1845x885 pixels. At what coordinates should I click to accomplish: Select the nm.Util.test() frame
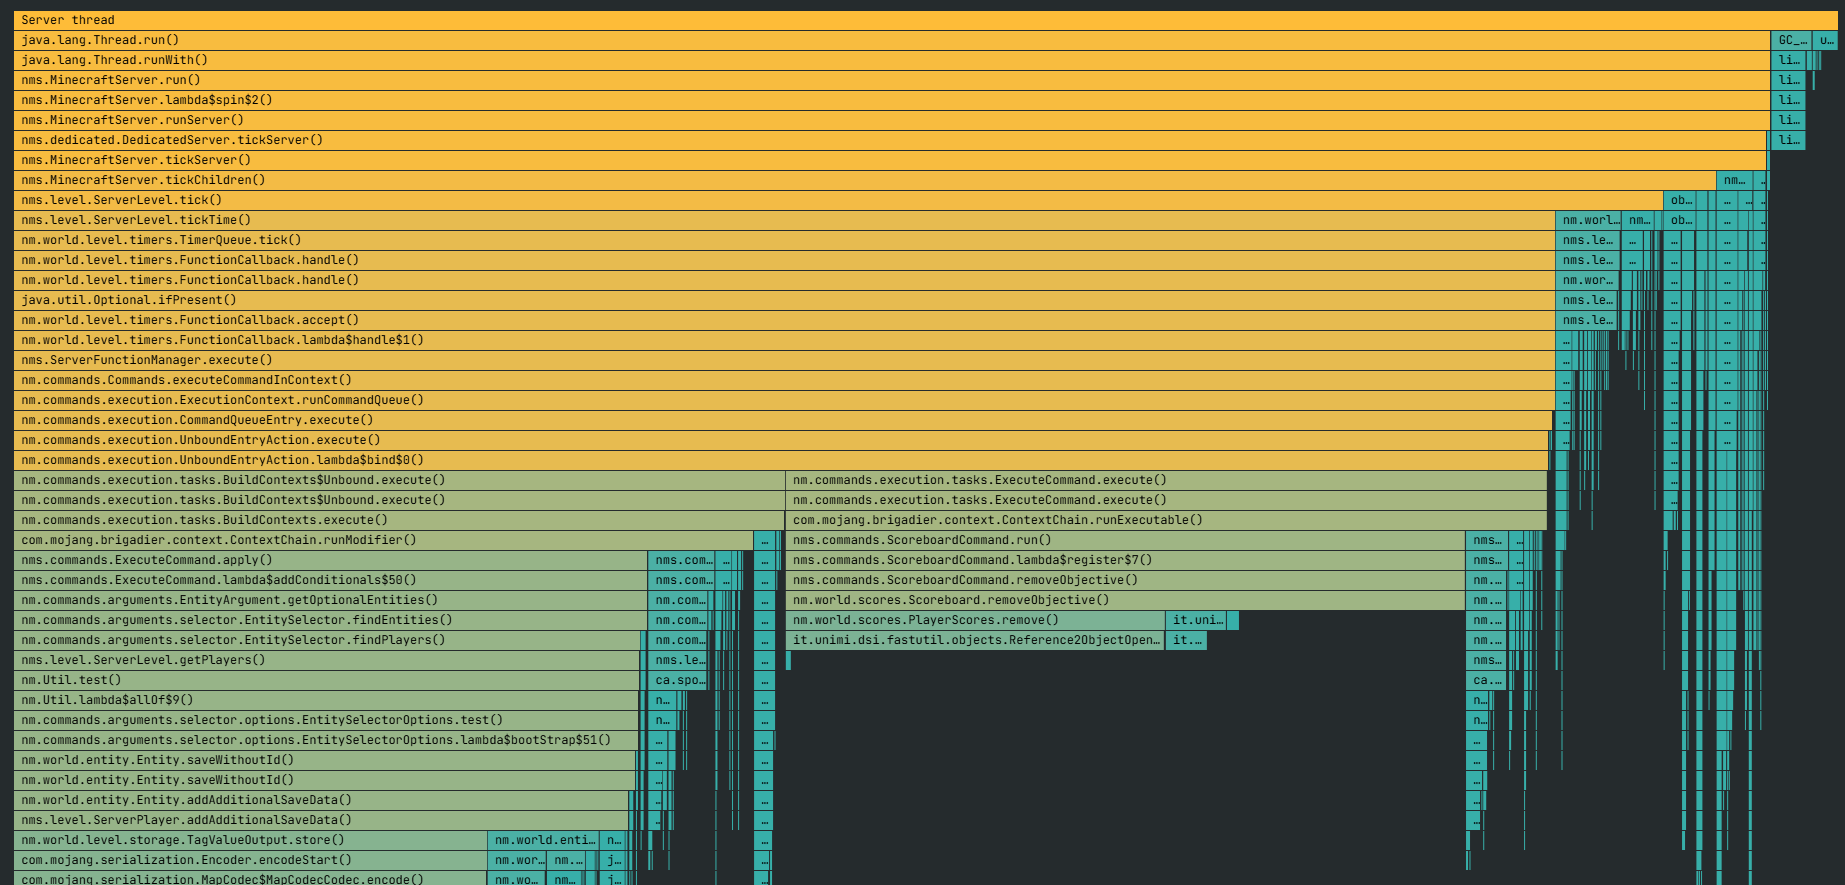[327, 680]
